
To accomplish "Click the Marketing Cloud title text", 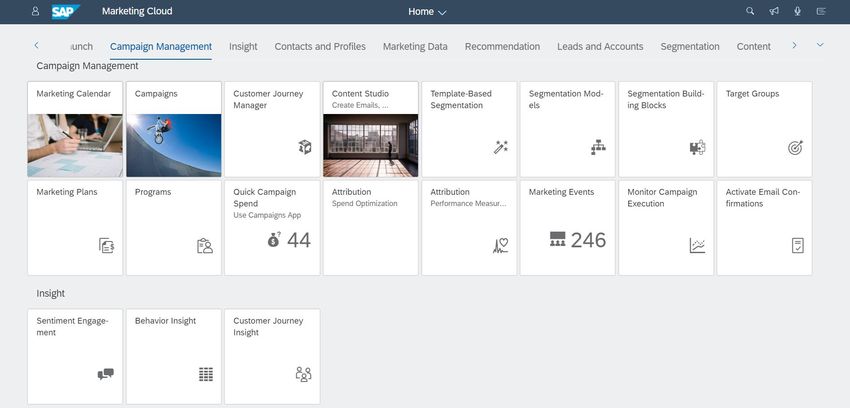I will click(137, 11).
